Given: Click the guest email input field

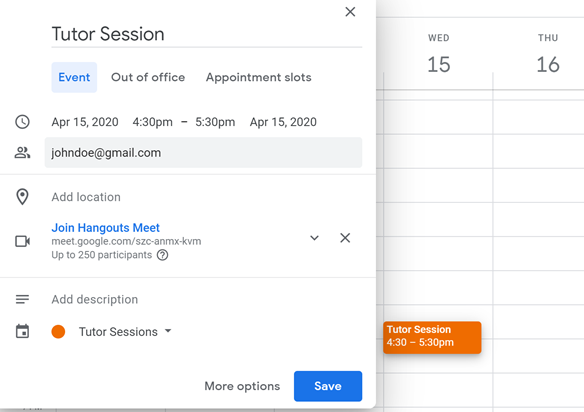Looking at the screenshot, I should coord(203,152).
